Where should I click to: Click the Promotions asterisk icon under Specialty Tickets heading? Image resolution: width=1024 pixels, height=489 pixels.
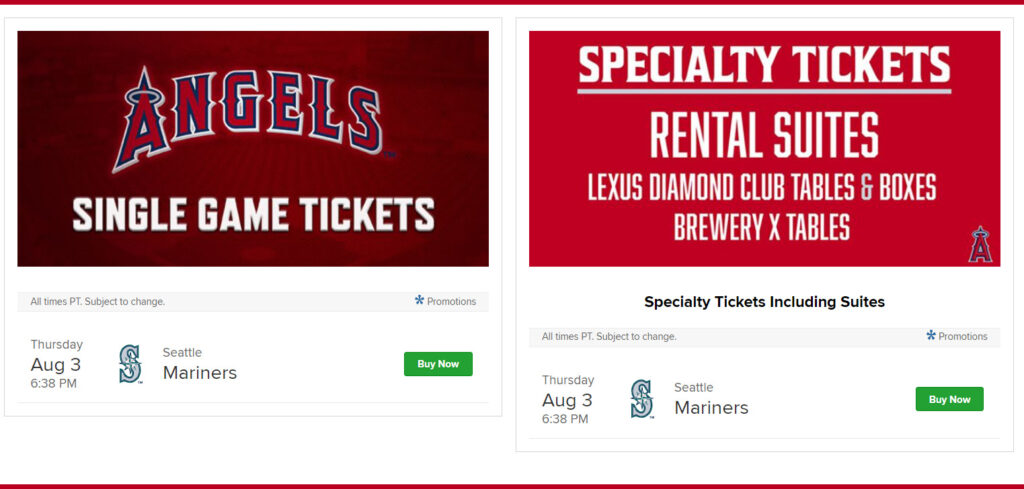pyautogui.click(x=931, y=336)
